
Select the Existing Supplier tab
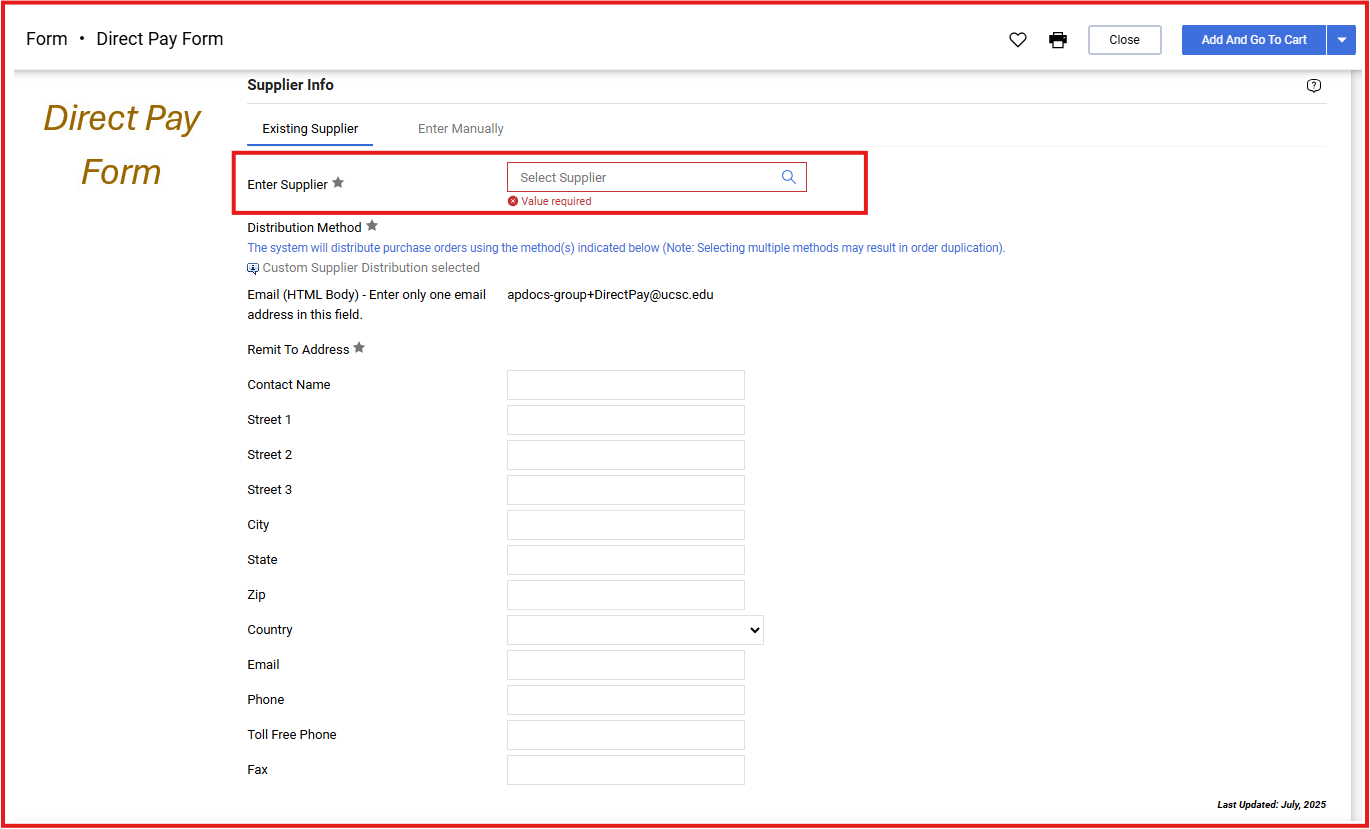310,129
